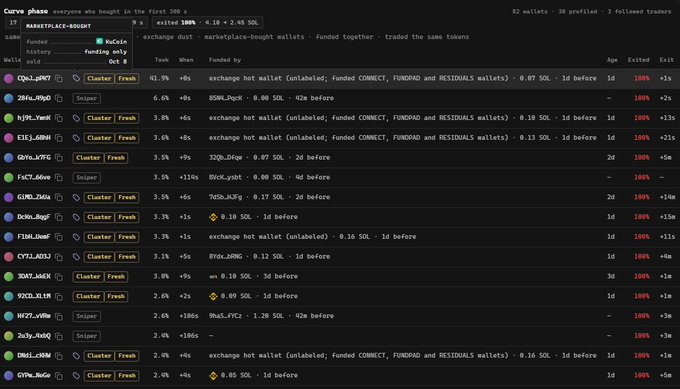Click the tag icon on GiMD…ZWda row
Viewport: 680px width, 389px height.
pyautogui.click(x=76, y=197)
